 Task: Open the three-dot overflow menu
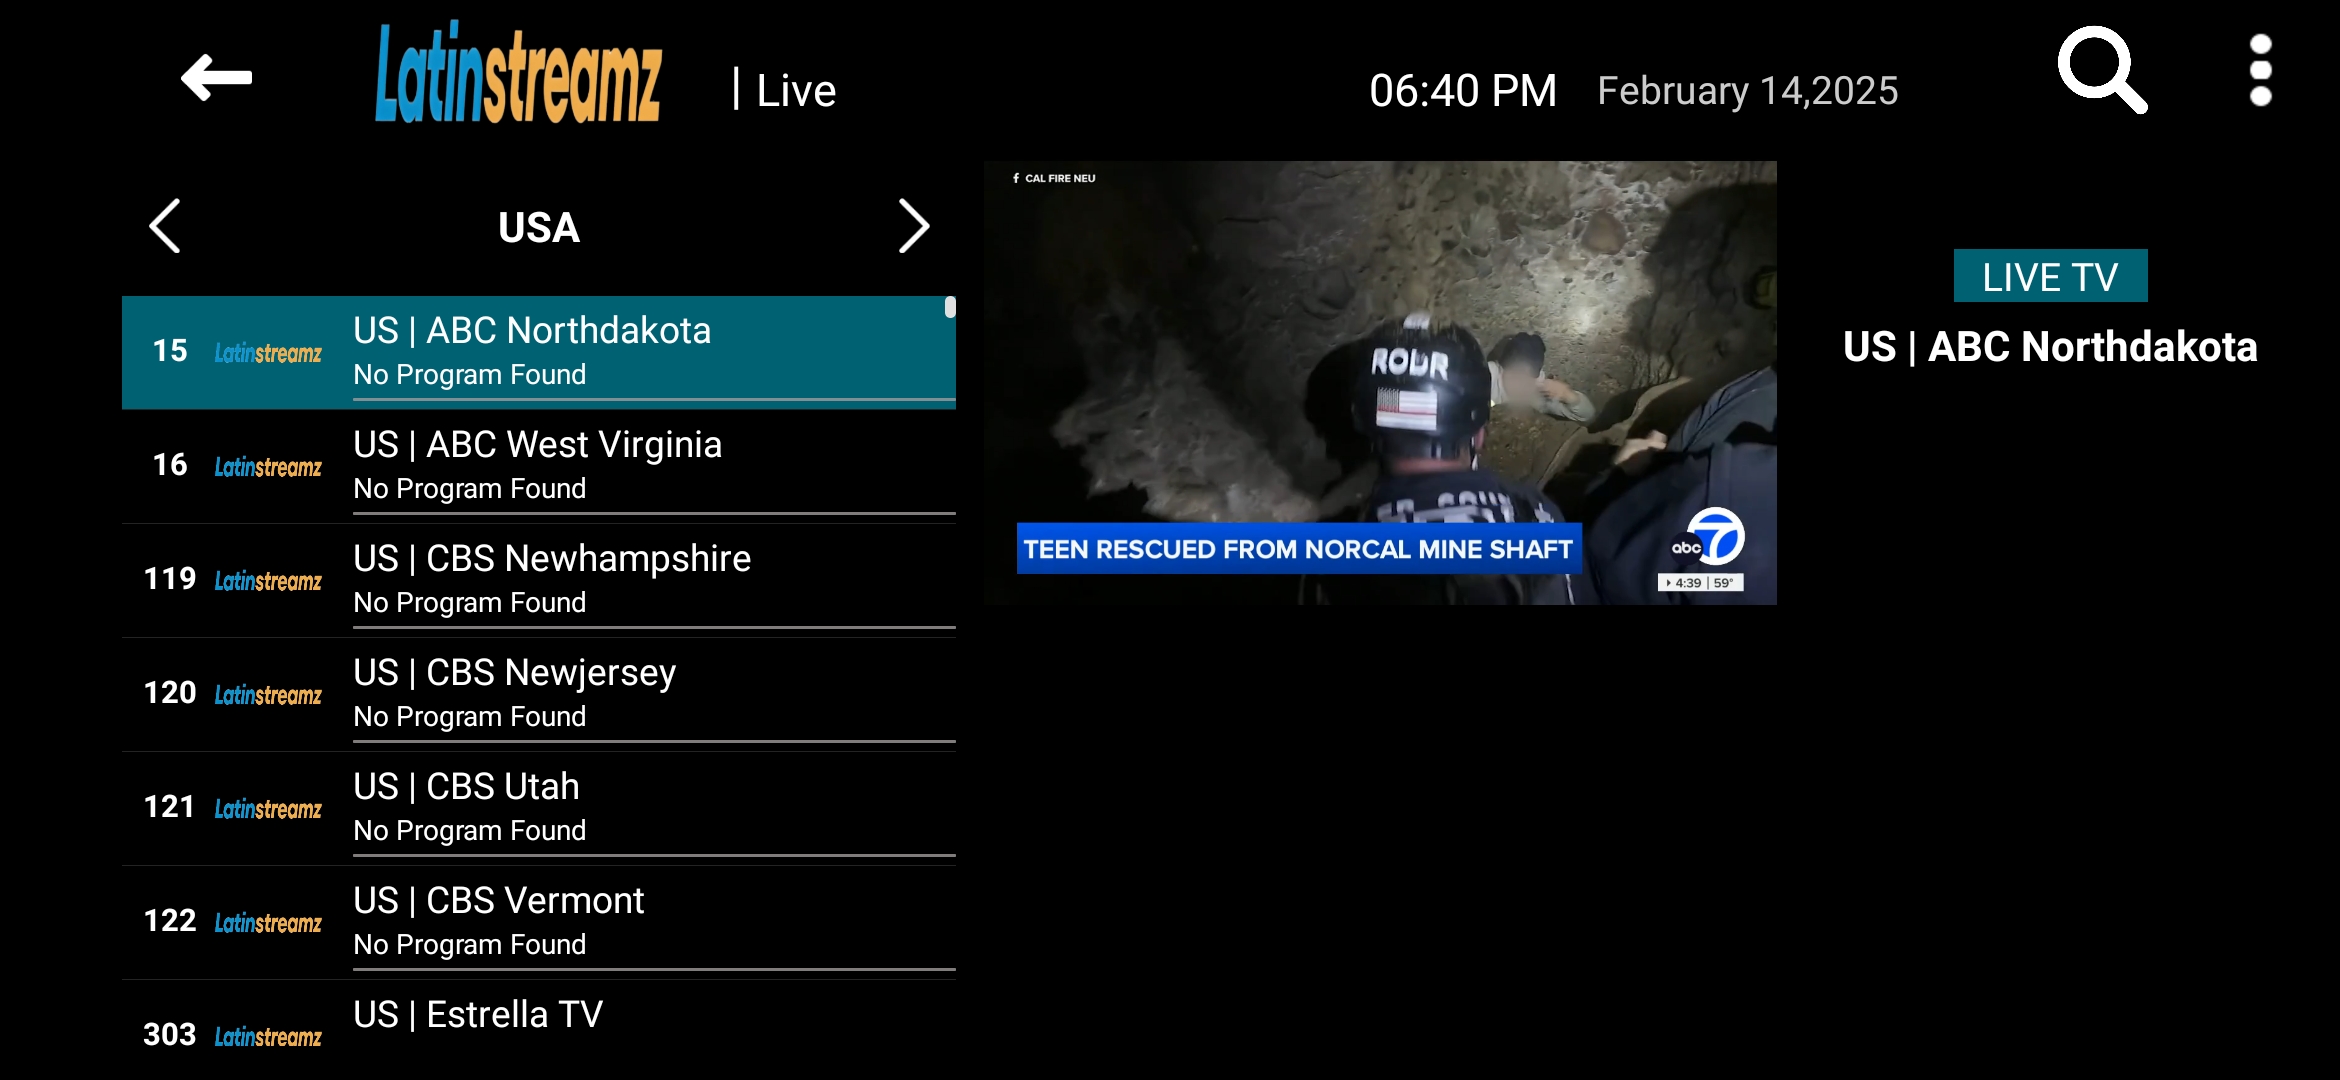(2260, 70)
